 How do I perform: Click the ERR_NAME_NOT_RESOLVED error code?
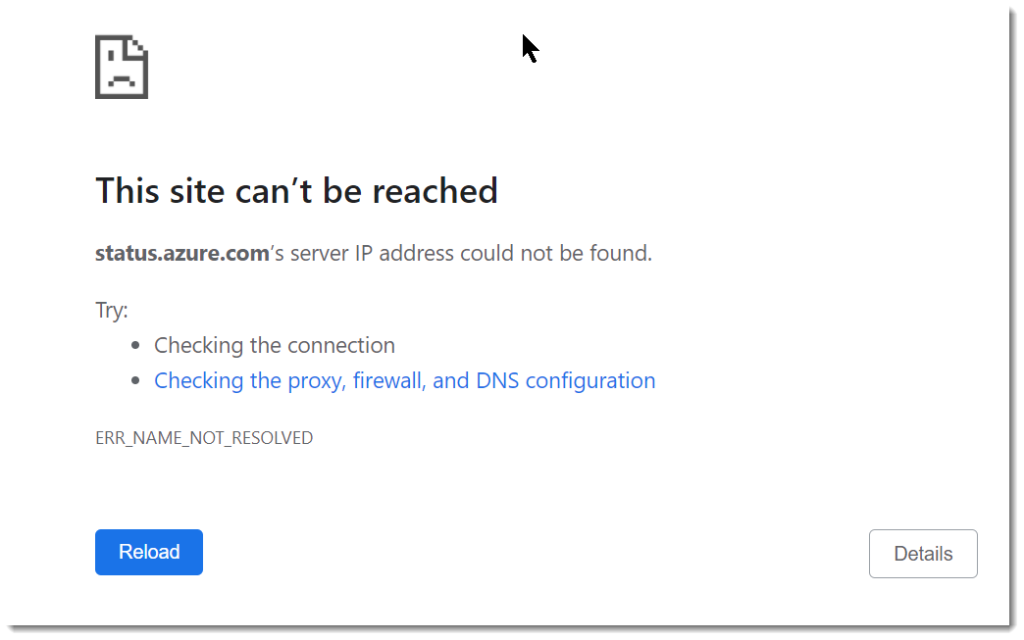pos(203,437)
